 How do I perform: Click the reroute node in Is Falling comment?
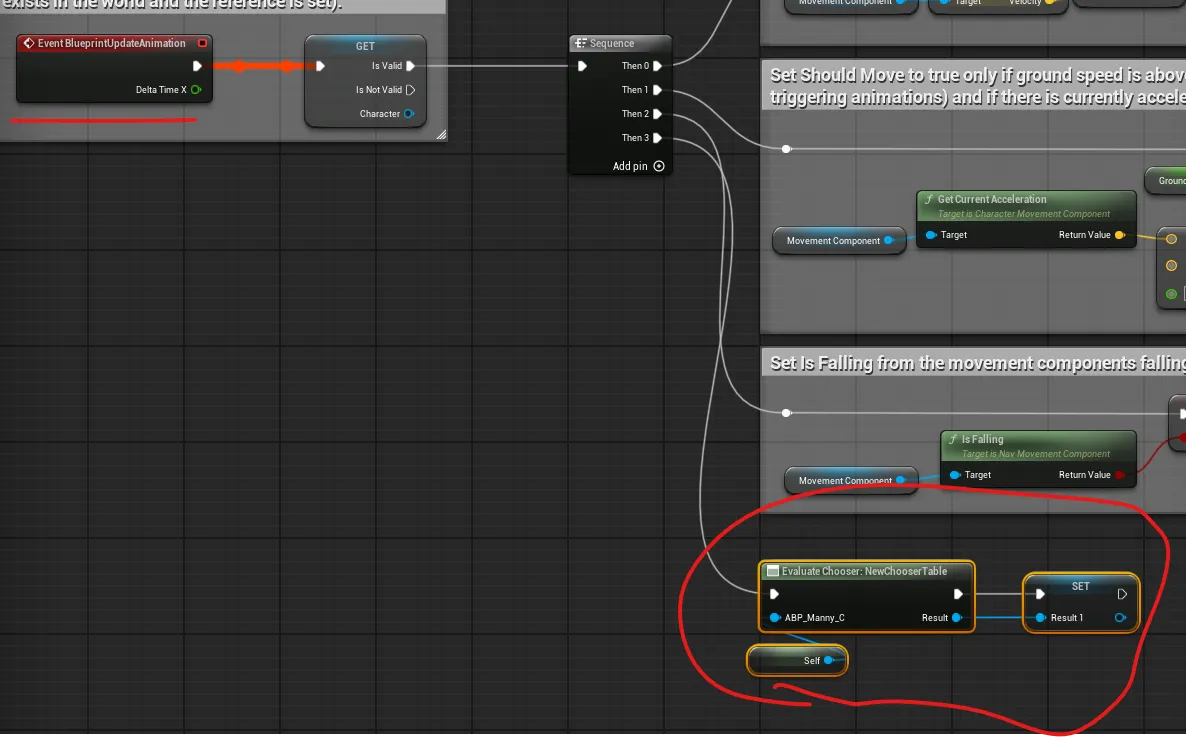[786, 413]
